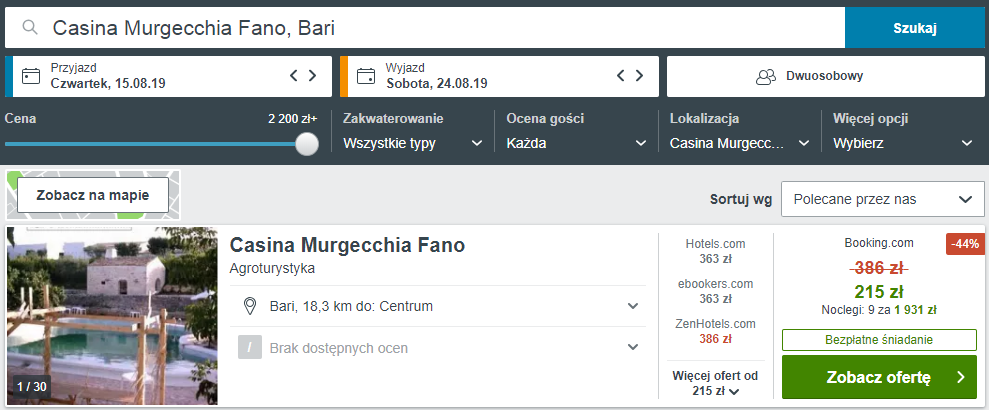Go to previous arrival date

coord(293,76)
